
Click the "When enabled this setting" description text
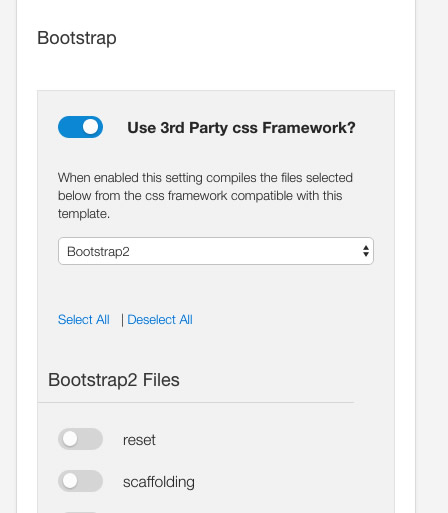pos(205,196)
